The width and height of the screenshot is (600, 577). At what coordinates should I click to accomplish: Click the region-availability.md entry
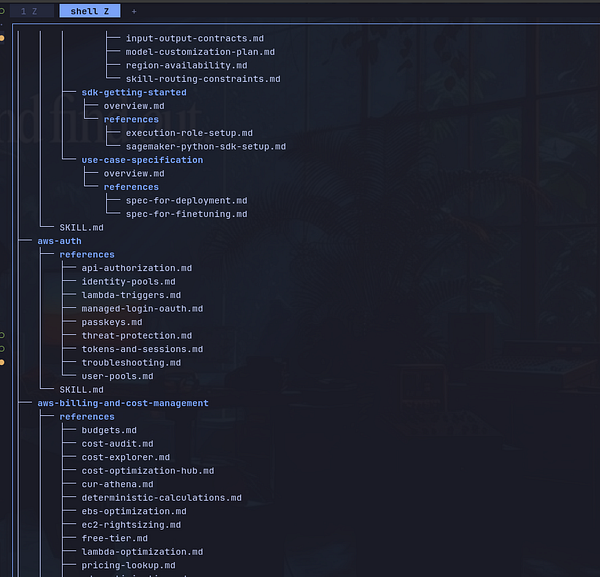(x=186, y=65)
